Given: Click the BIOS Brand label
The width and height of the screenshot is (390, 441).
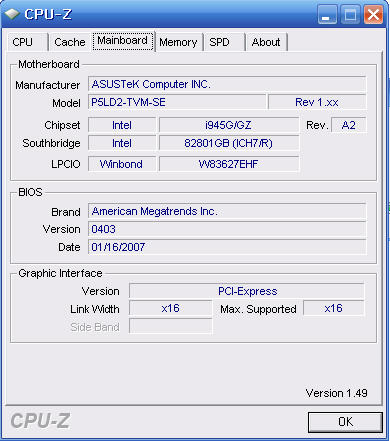Looking at the screenshot, I should 66,212.
